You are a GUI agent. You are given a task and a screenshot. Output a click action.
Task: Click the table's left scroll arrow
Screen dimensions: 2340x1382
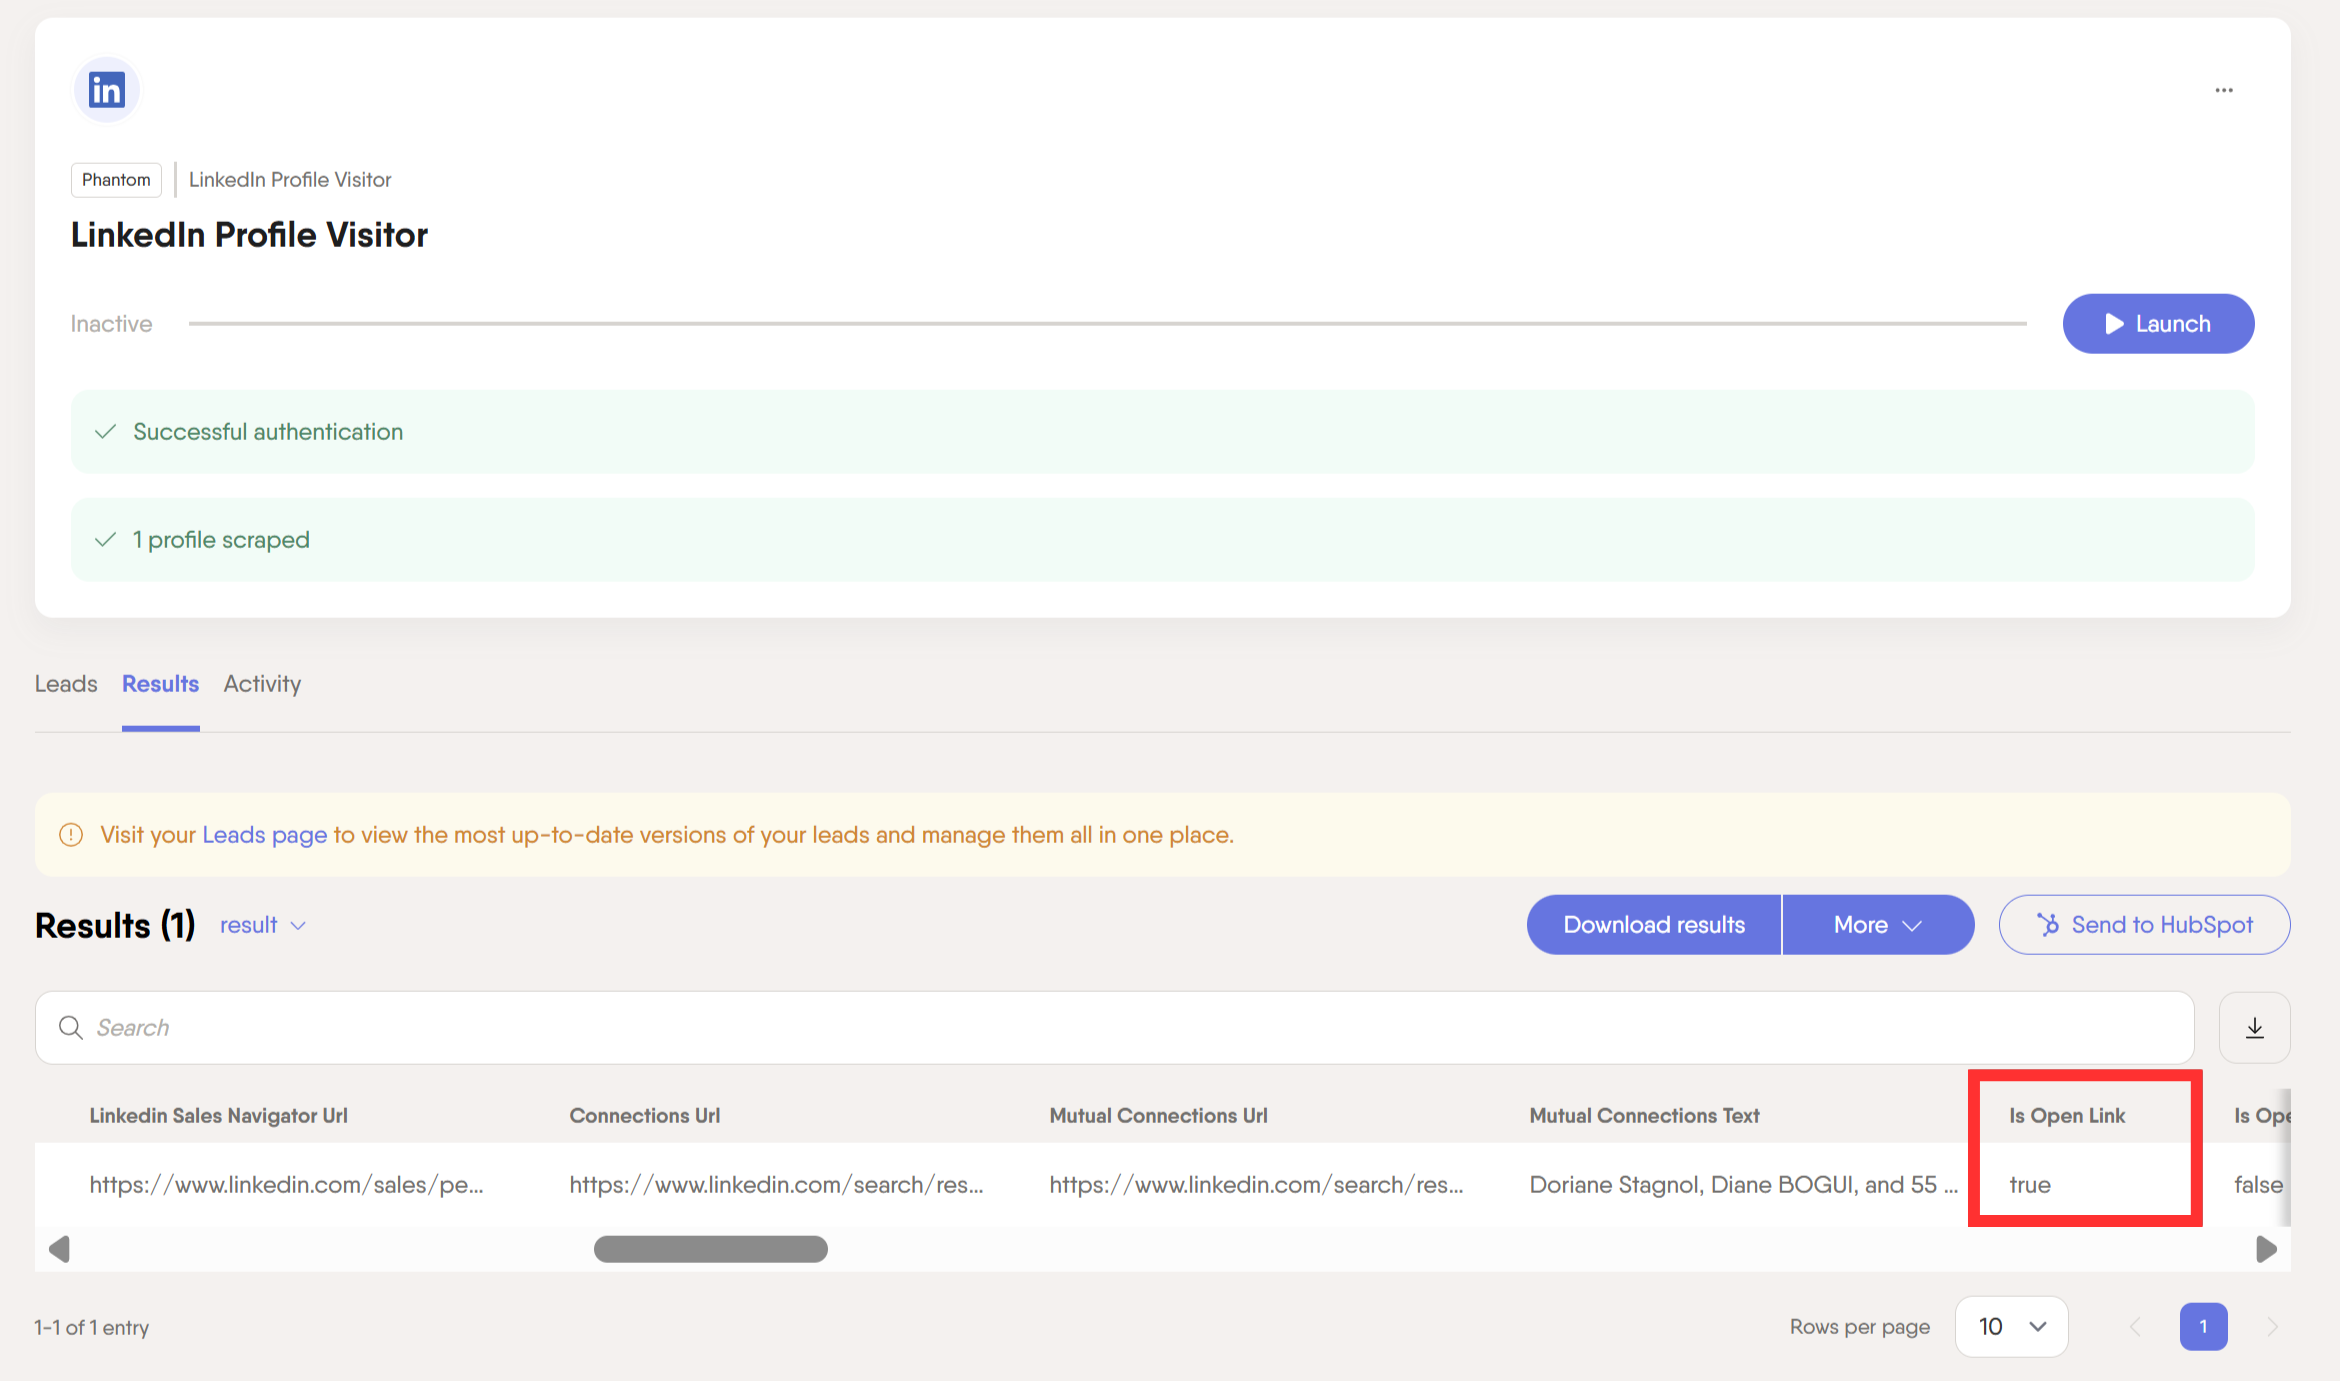(x=59, y=1249)
